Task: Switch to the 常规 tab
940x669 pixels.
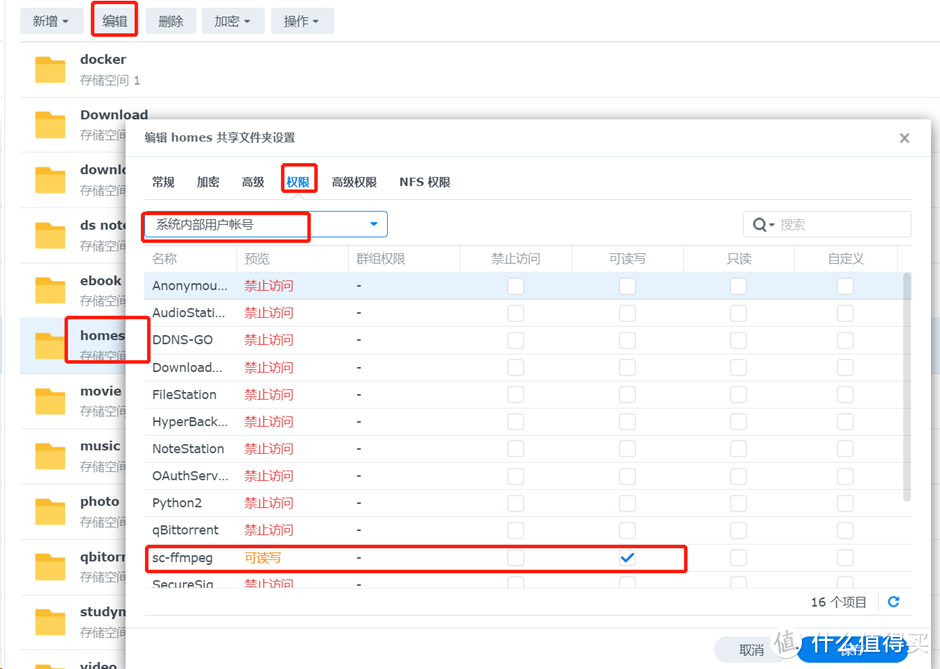Action: point(163,182)
